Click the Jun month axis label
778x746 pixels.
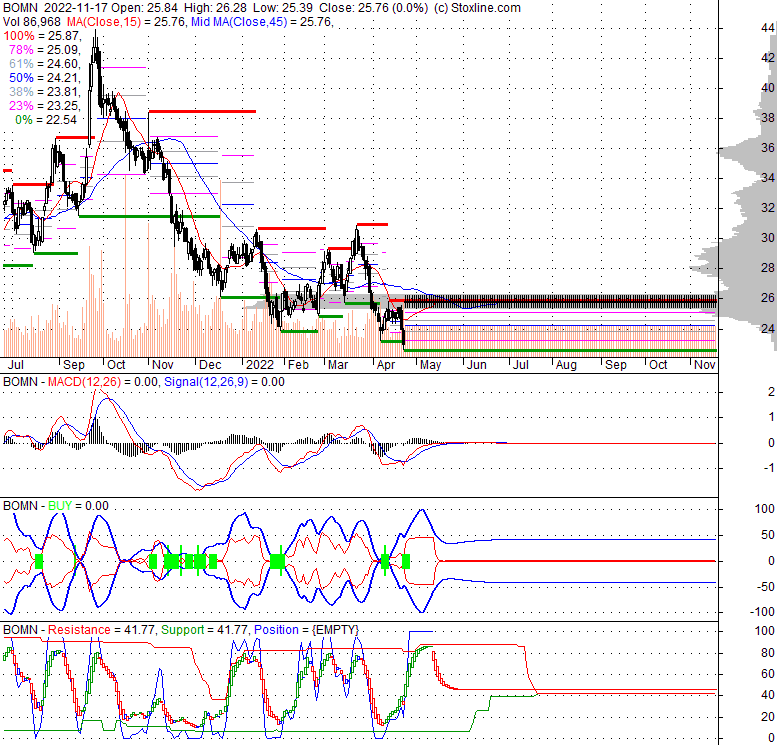(476, 365)
